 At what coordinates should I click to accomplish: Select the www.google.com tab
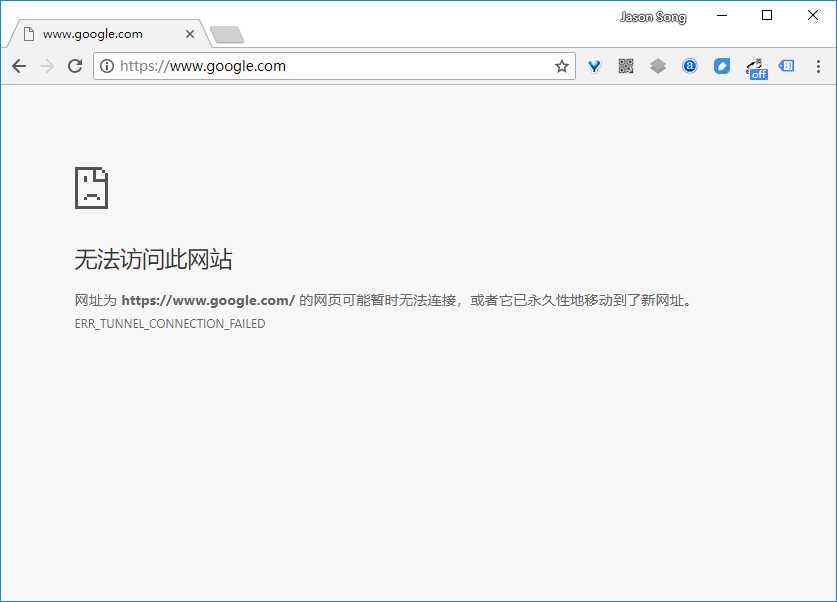point(107,34)
